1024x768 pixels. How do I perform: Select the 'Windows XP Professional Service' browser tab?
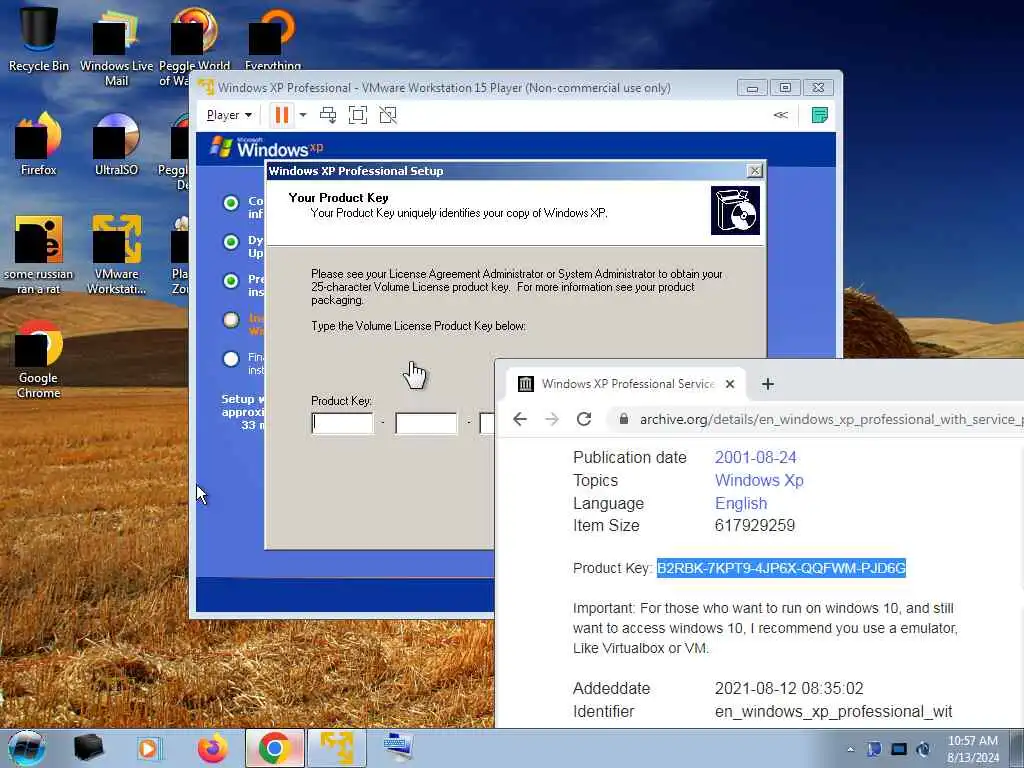[627, 384]
